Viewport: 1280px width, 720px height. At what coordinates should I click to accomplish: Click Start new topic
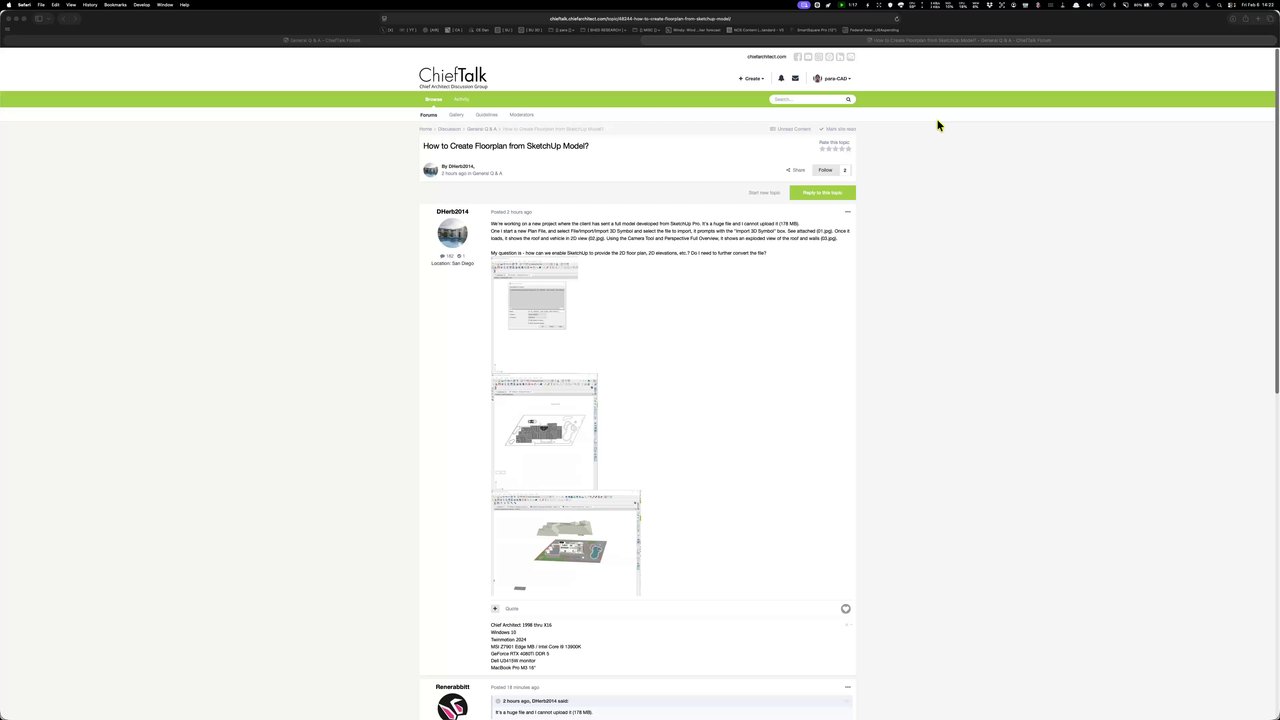[764, 193]
